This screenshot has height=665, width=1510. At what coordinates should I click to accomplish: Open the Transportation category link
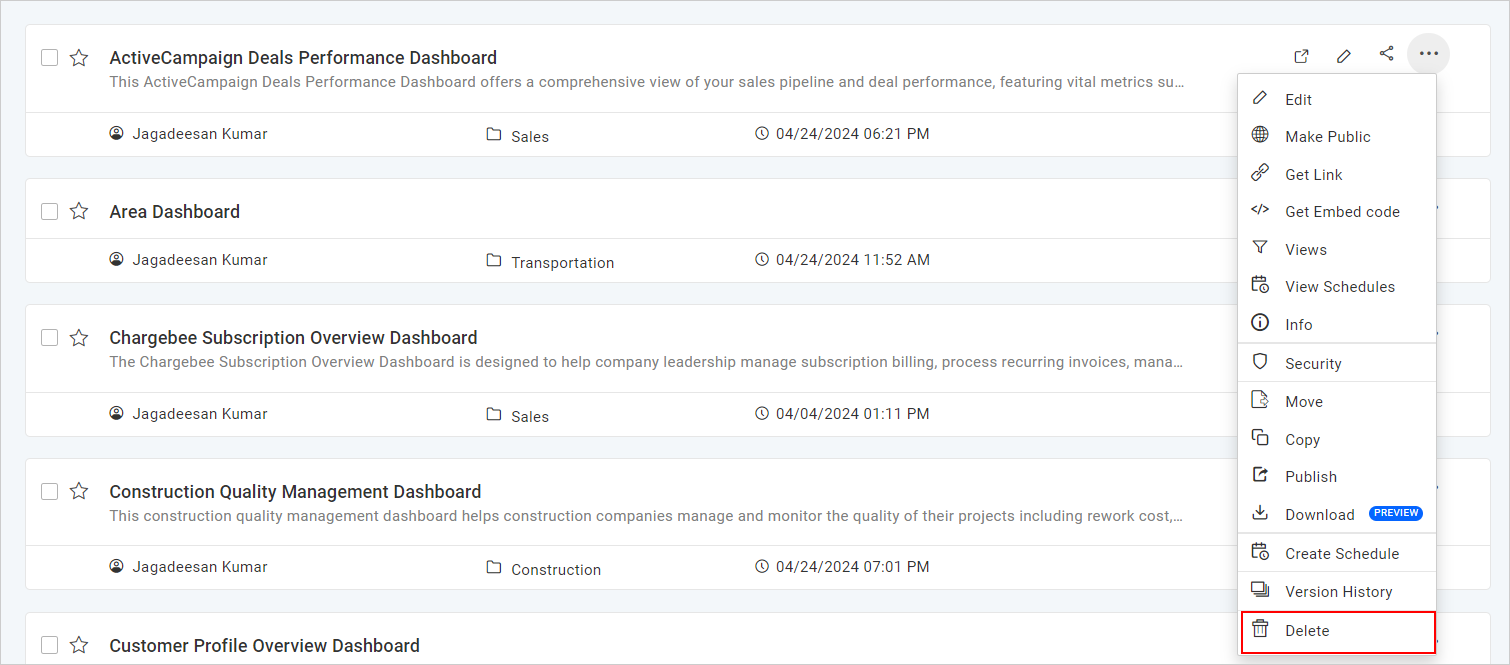(x=562, y=262)
